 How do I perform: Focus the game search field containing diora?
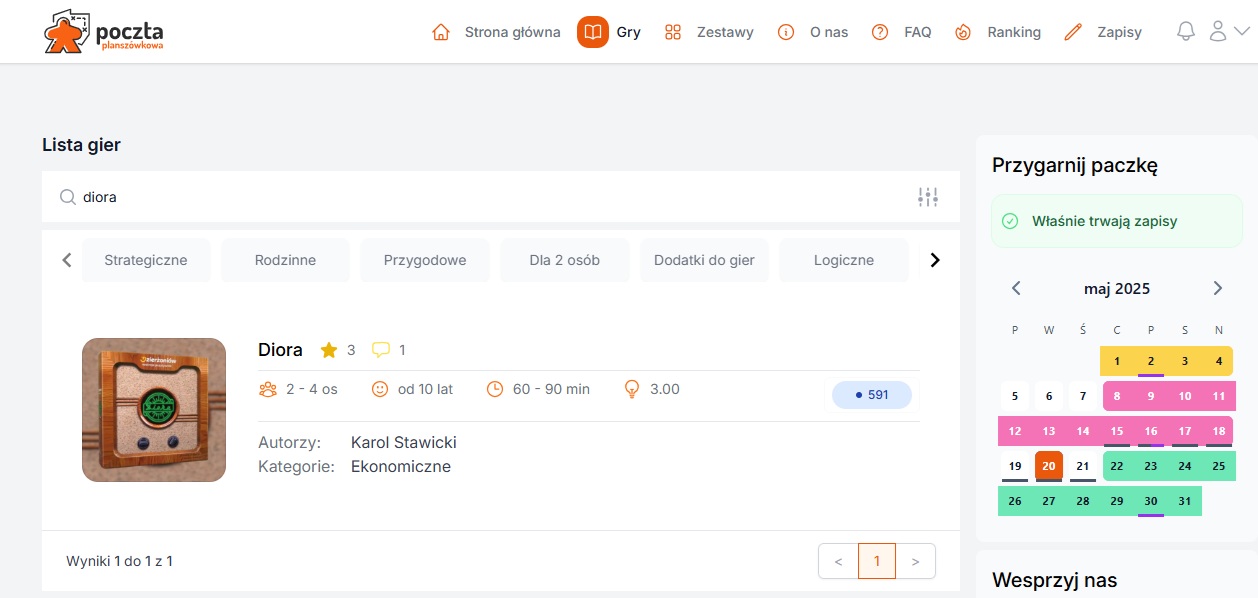[500, 197]
